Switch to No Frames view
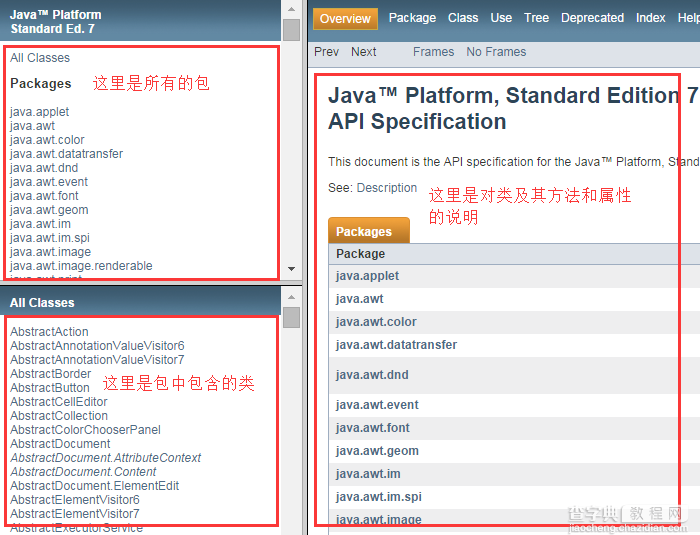Image resolution: width=700 pixels, height=535 pixels. click(496, 52)
